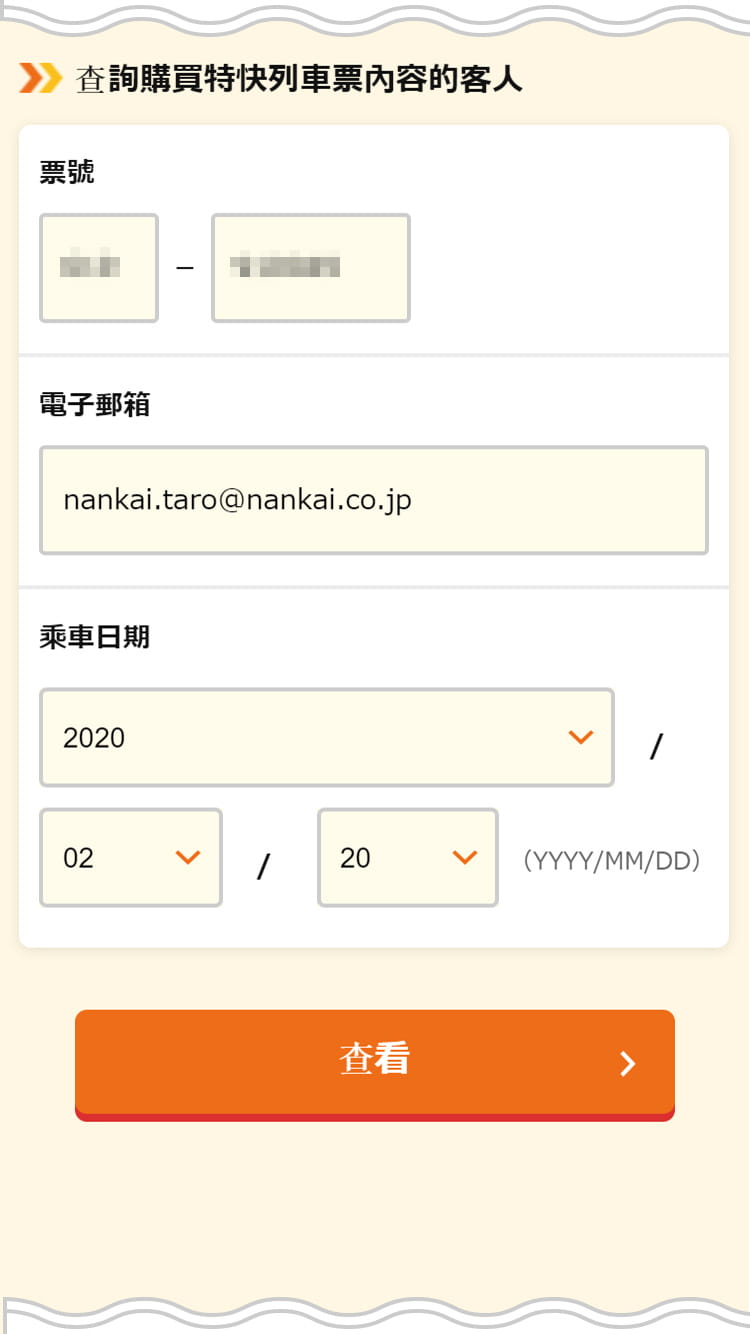The image size is (750, 1334).
Task: Expand the month dropdown chevron beside 02
Action: [x=188, y=858]
